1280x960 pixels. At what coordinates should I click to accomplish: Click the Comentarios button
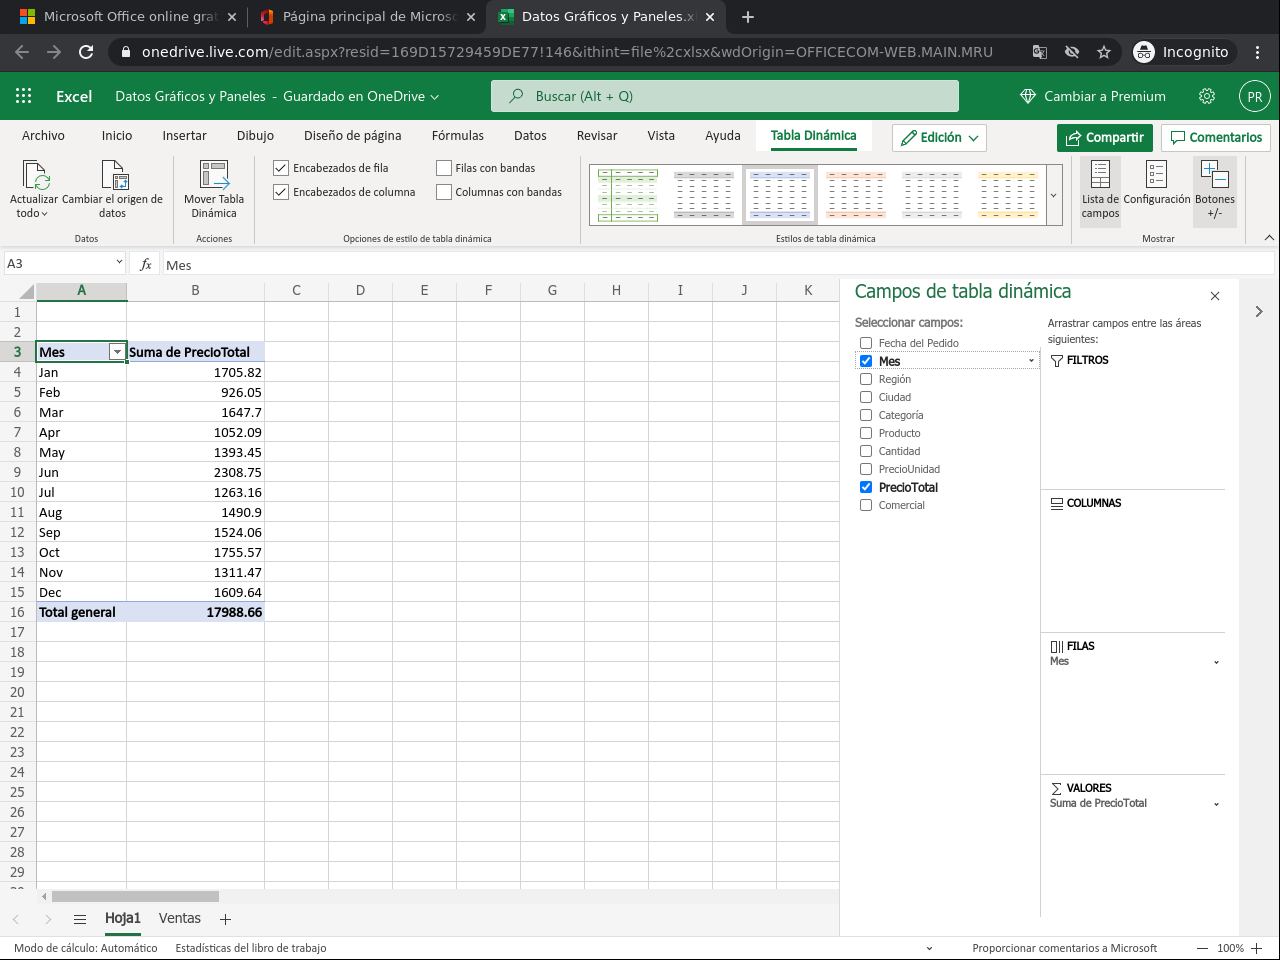[1216, 138]
